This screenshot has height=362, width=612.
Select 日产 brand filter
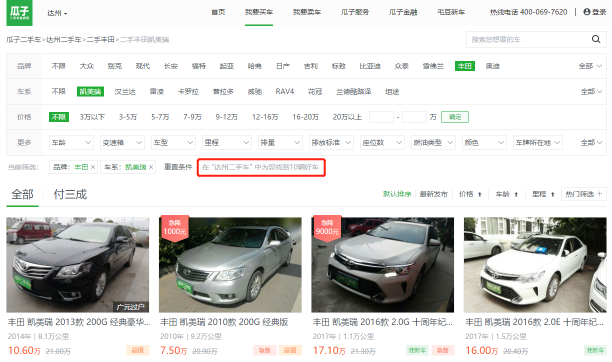click(x=283, y=66)
